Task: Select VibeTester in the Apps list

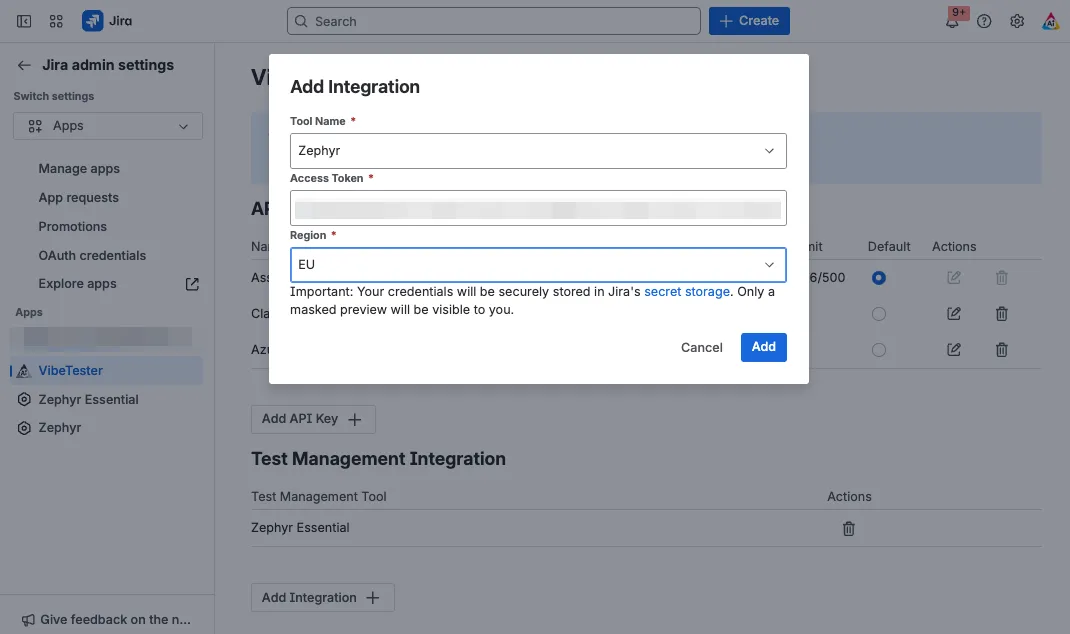Action: 107,371
